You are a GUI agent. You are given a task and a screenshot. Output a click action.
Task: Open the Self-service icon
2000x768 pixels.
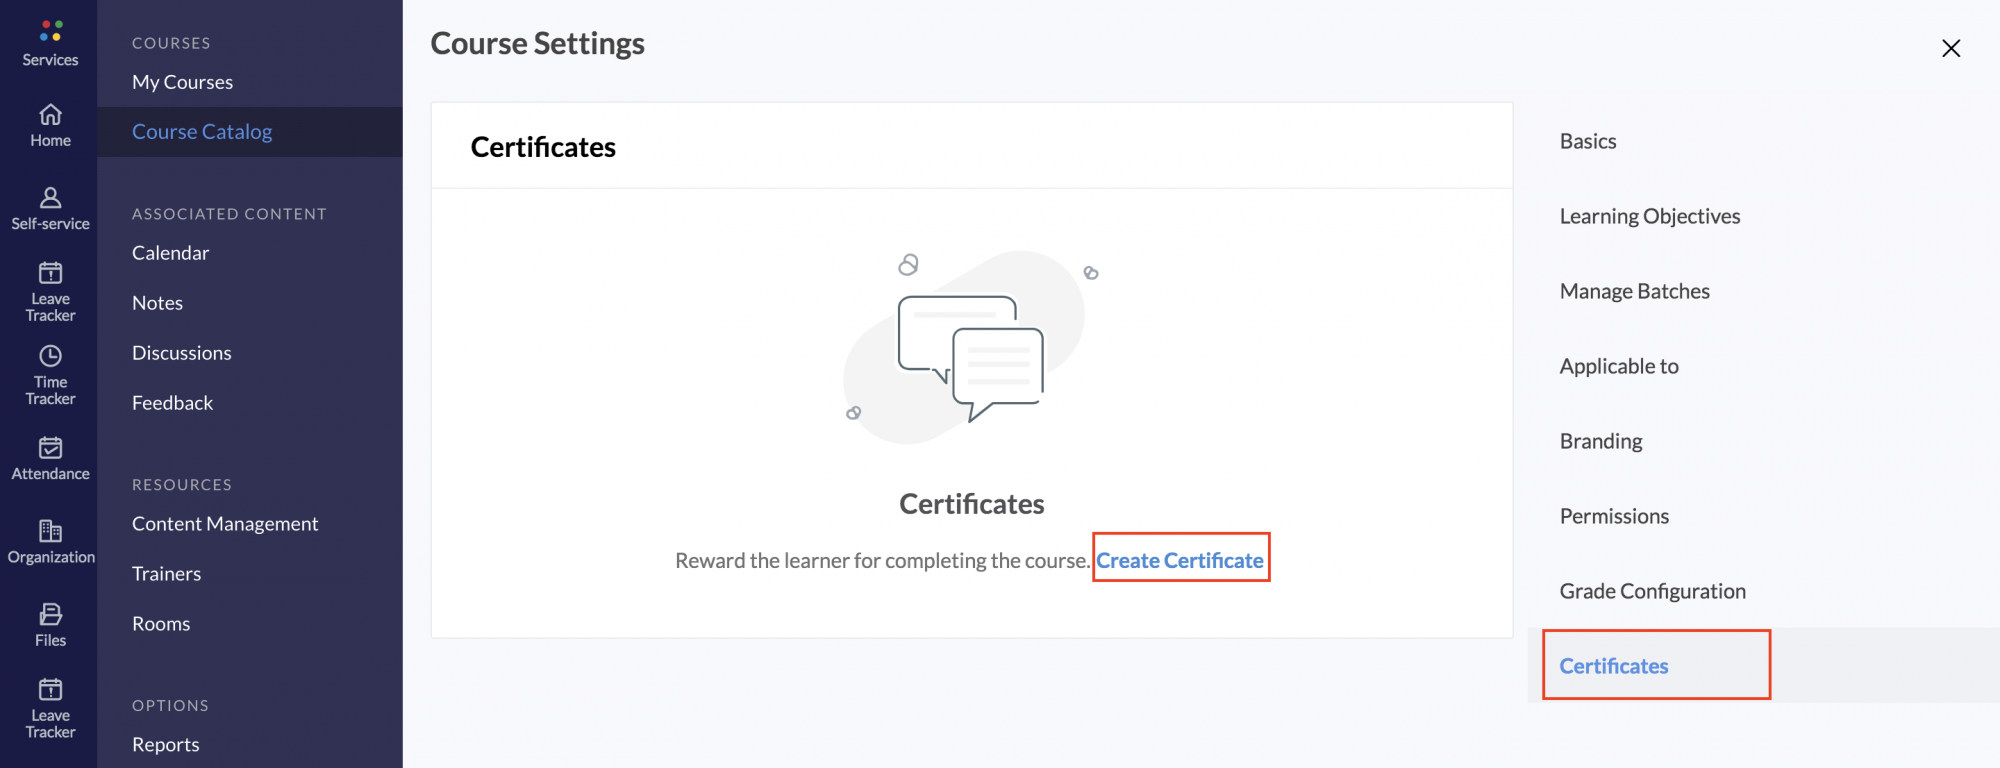tap(50, 197)
